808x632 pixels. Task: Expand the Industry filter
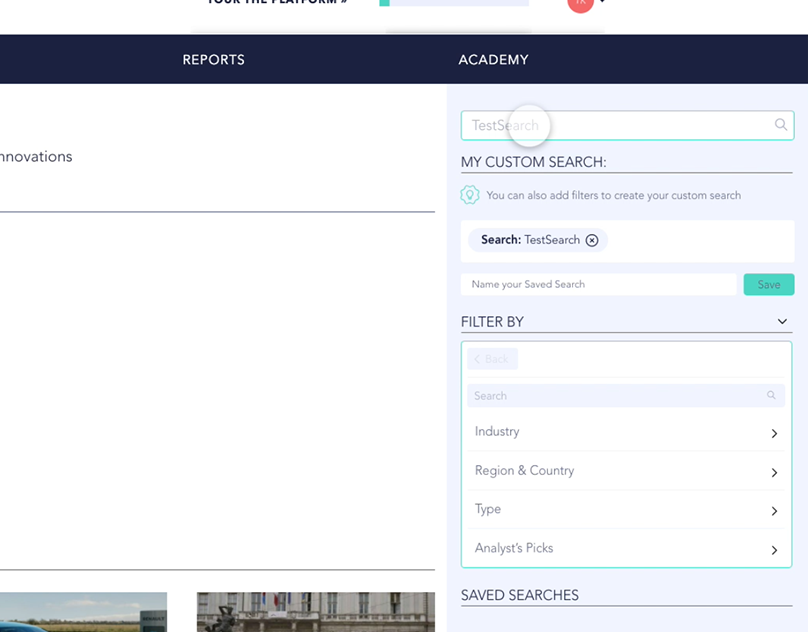point(626,432)
